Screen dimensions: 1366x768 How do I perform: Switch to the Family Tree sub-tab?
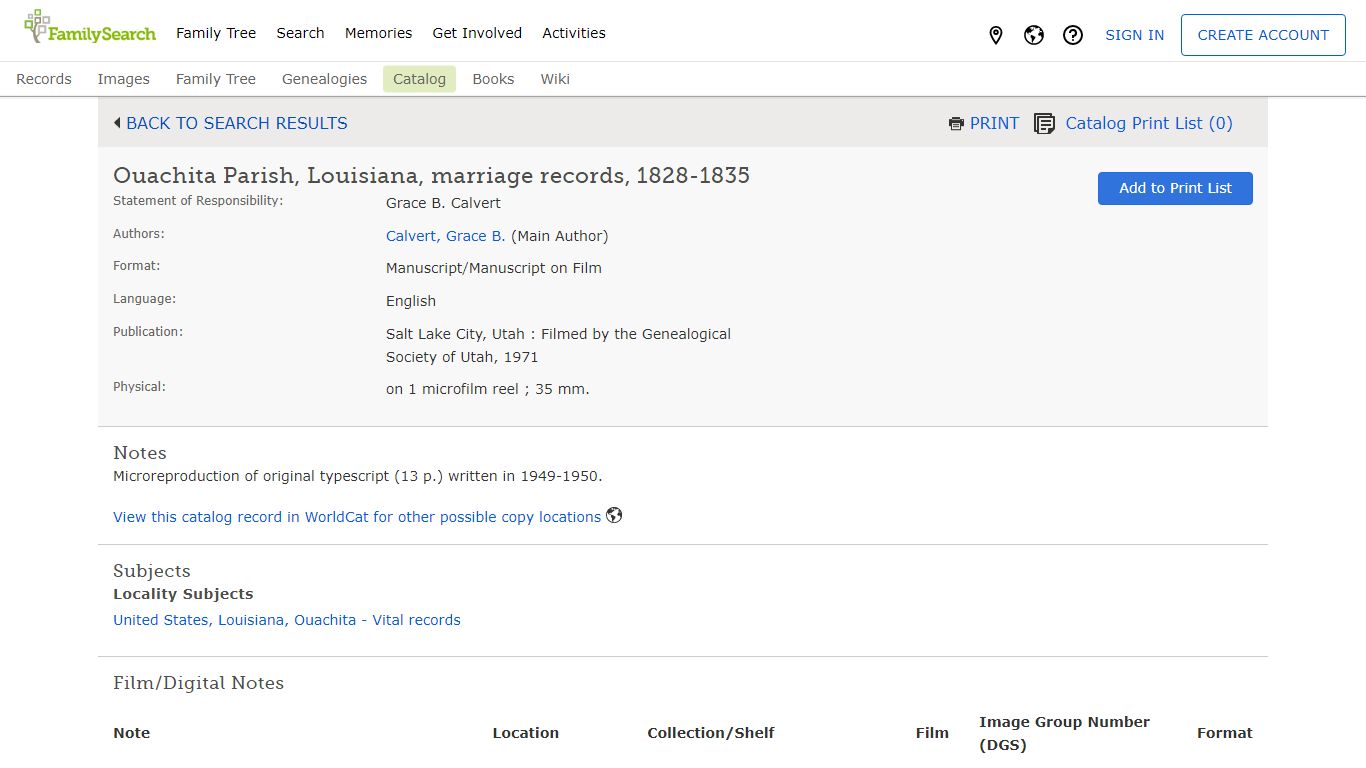[216, 79]
